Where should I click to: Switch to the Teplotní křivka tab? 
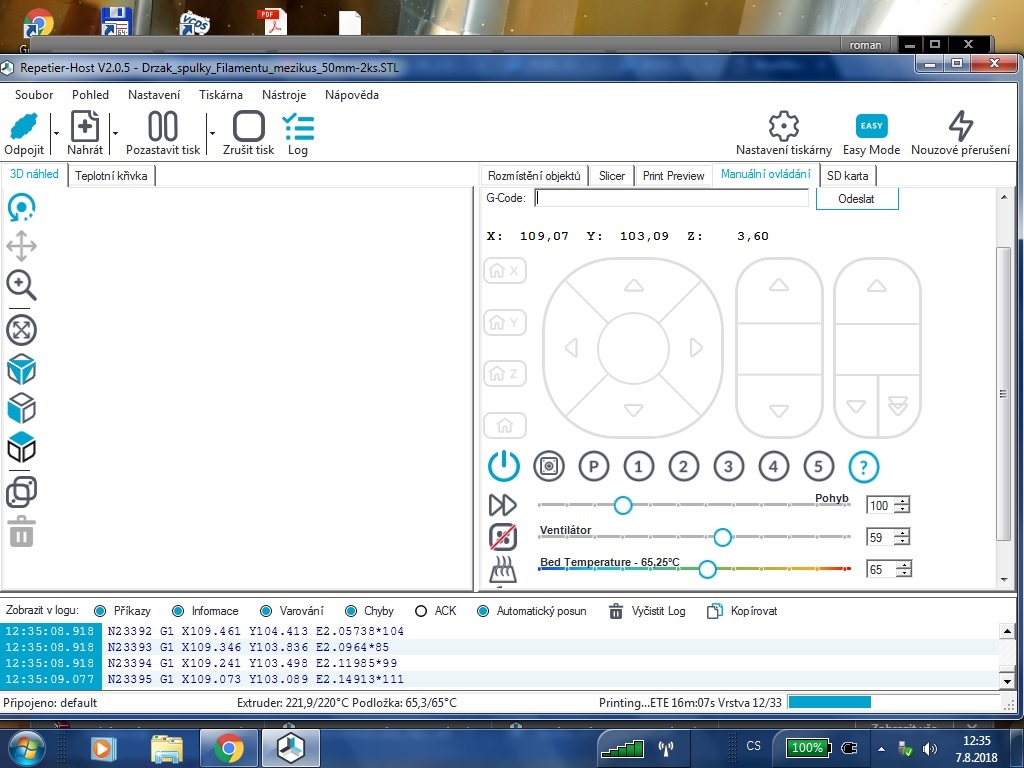coord(111,176)
